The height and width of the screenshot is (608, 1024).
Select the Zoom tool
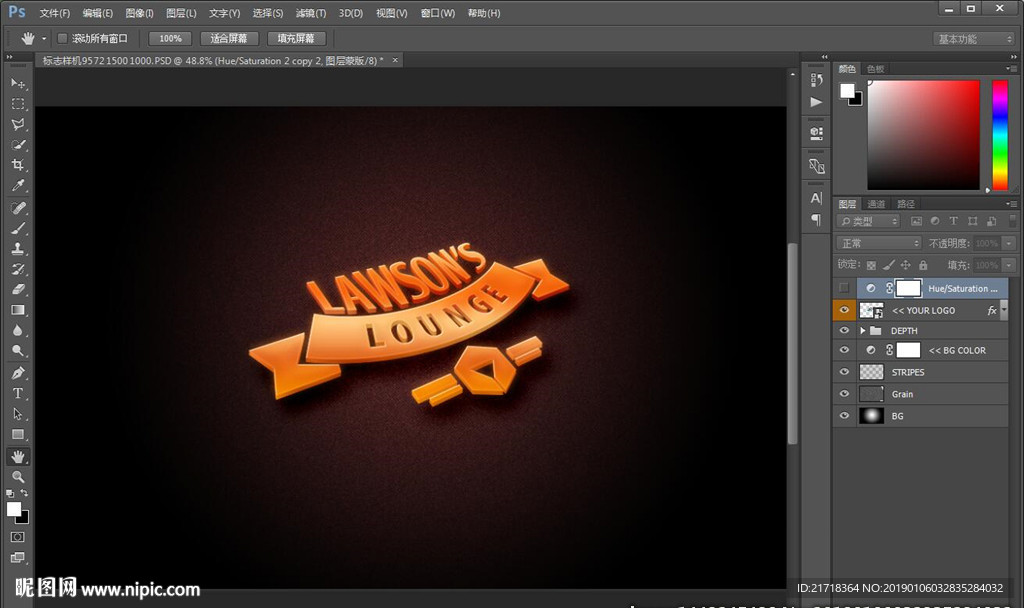18,477
